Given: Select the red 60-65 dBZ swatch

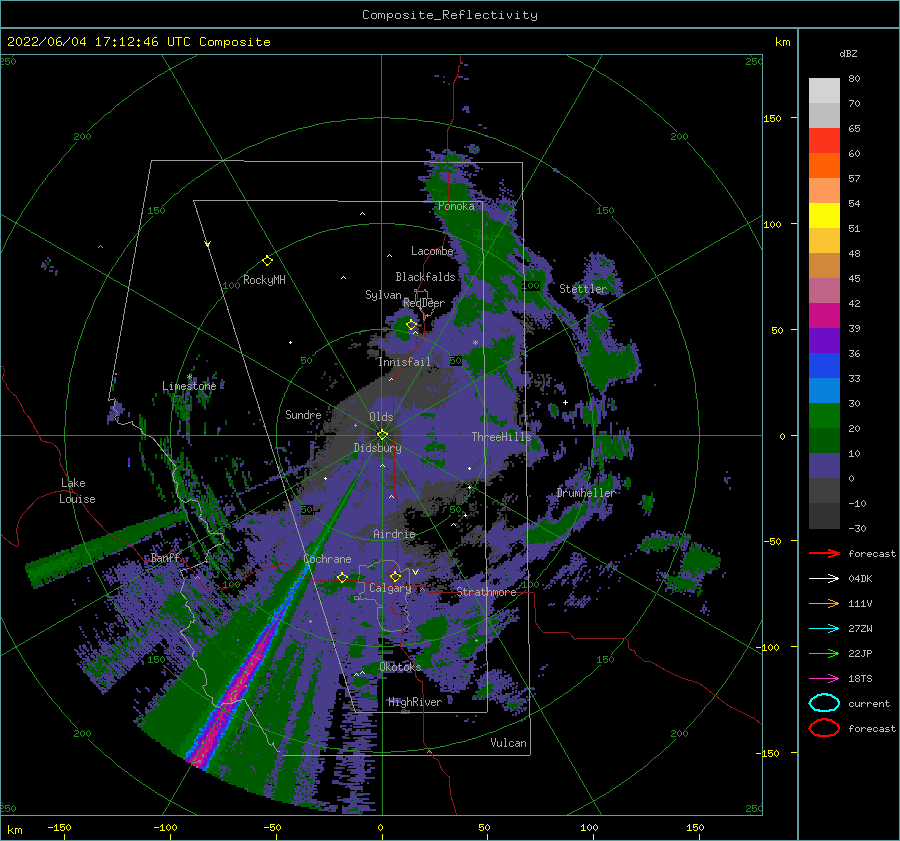Looking at the screenshot, I should pyautogui.click(x=824, y=141).
